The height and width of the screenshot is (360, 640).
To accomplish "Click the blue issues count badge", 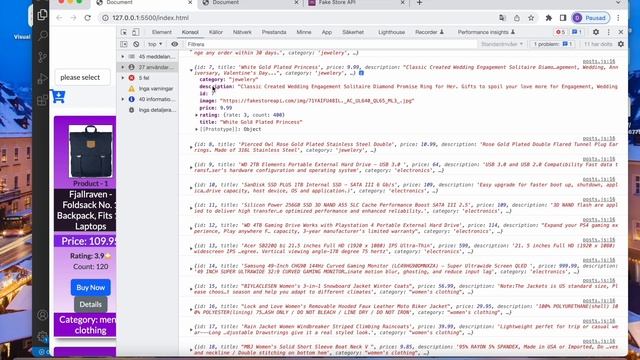I will pos(576,32).
